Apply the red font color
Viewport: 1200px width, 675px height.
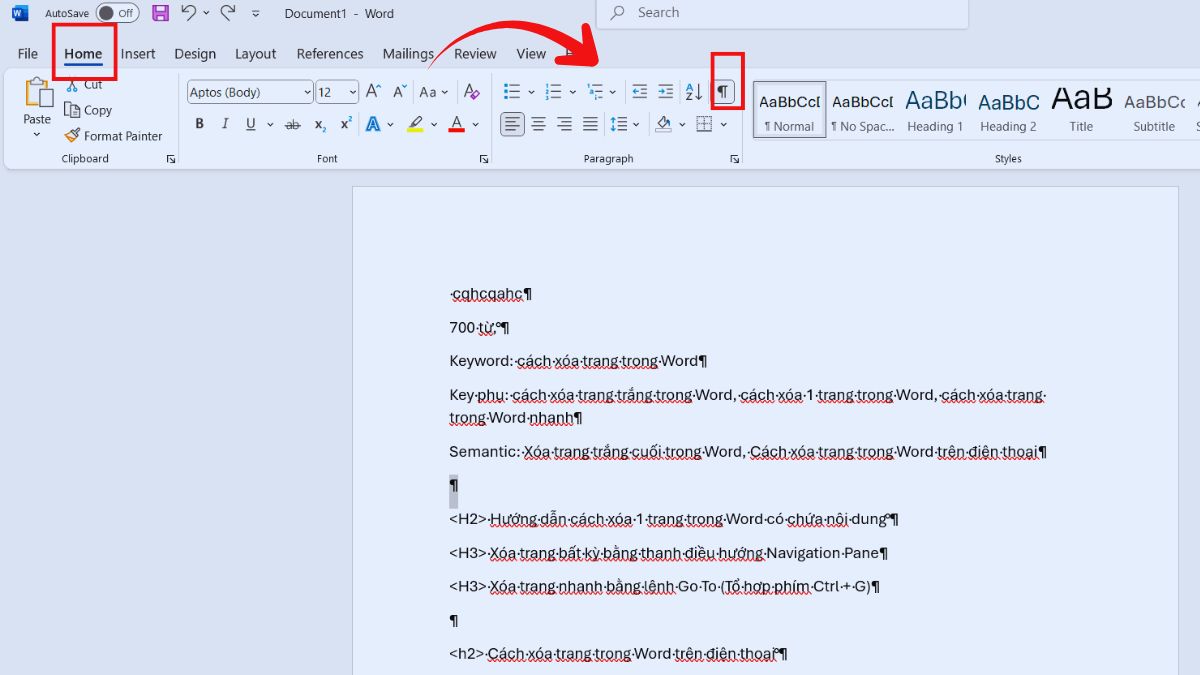pos(457,124)
